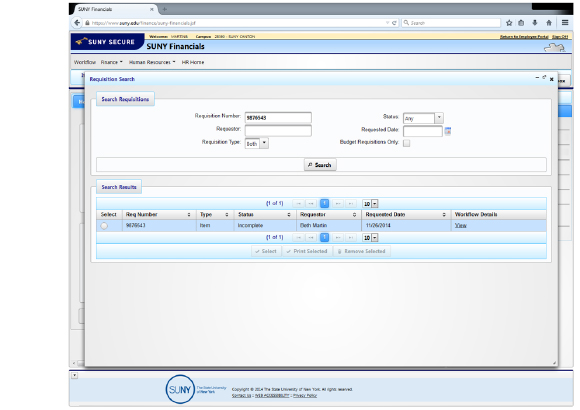Select radio button for requisition 9876543

coord(104,226)
